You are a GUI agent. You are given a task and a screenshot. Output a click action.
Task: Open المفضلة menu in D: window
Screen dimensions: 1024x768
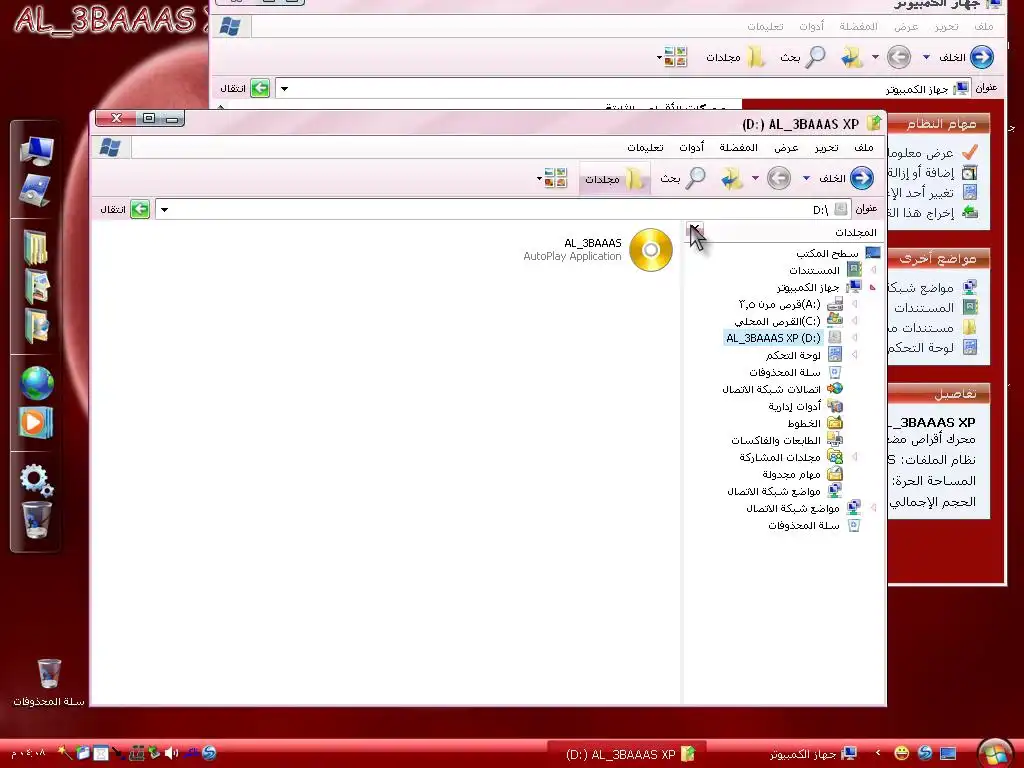pos(739,148)
